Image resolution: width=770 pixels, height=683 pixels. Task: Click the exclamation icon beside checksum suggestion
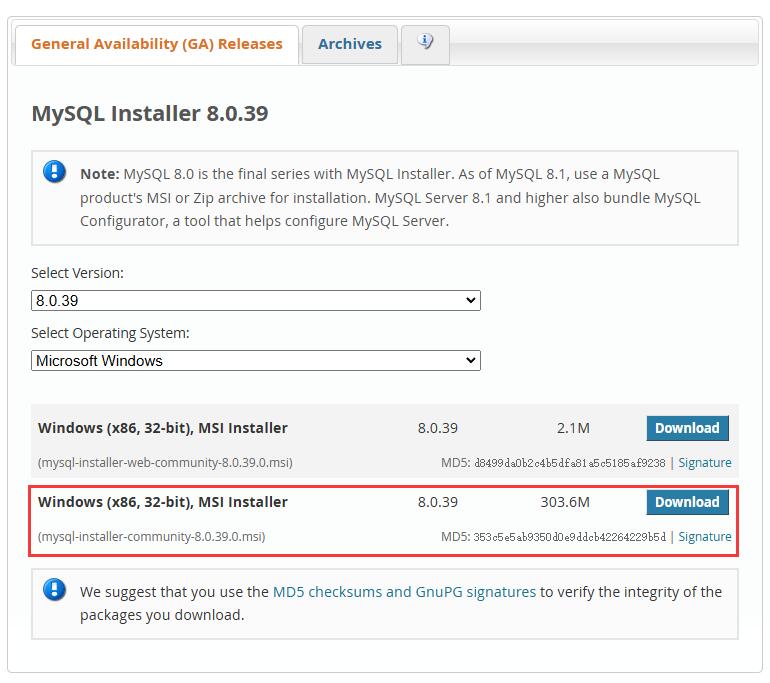point(55,590)
